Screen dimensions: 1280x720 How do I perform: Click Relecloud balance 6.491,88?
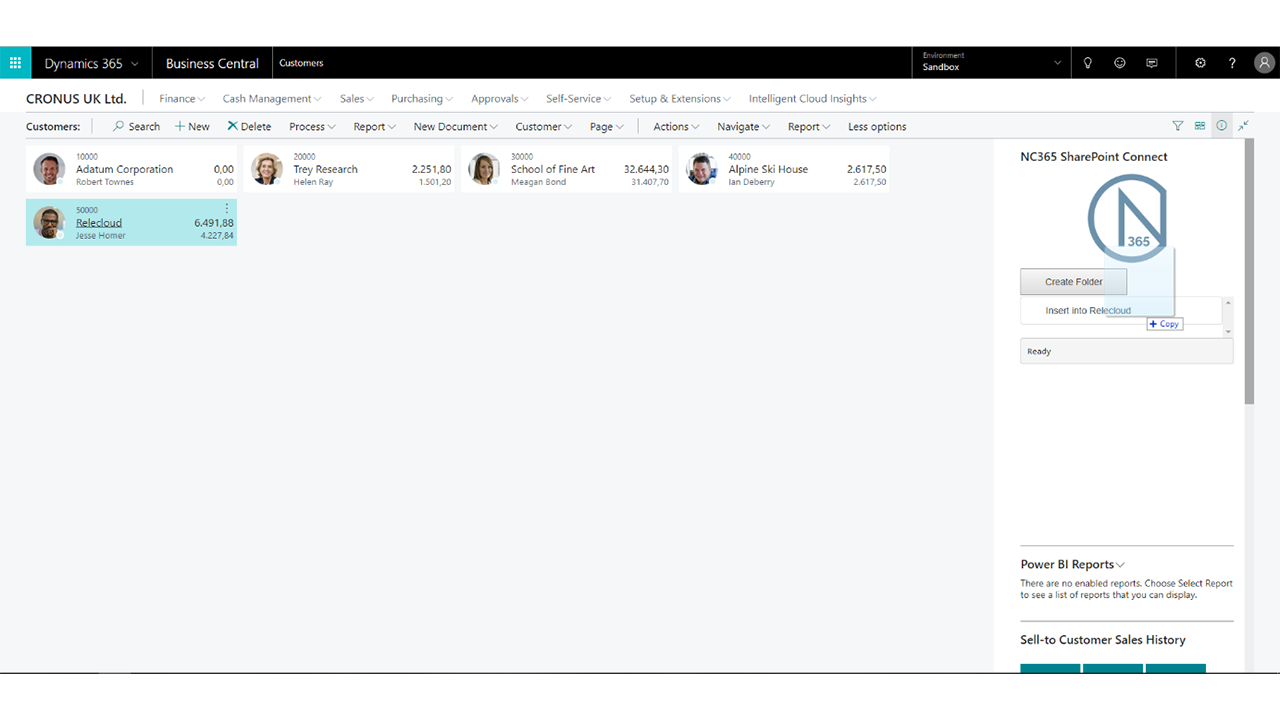click(214, 223)
